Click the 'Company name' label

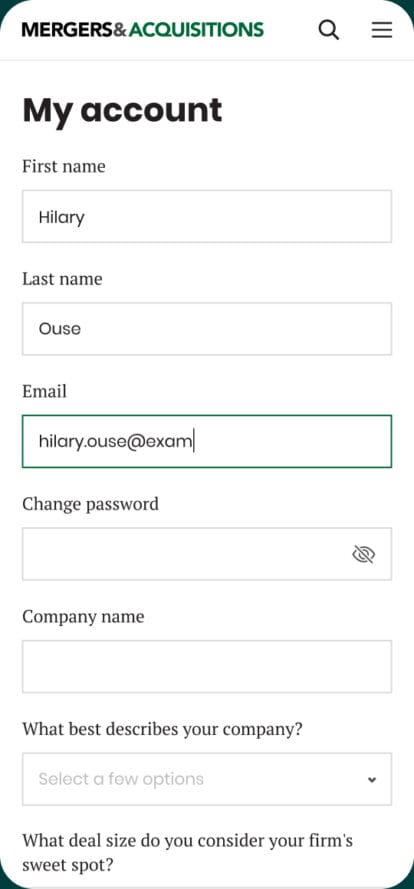click(83, 616)
